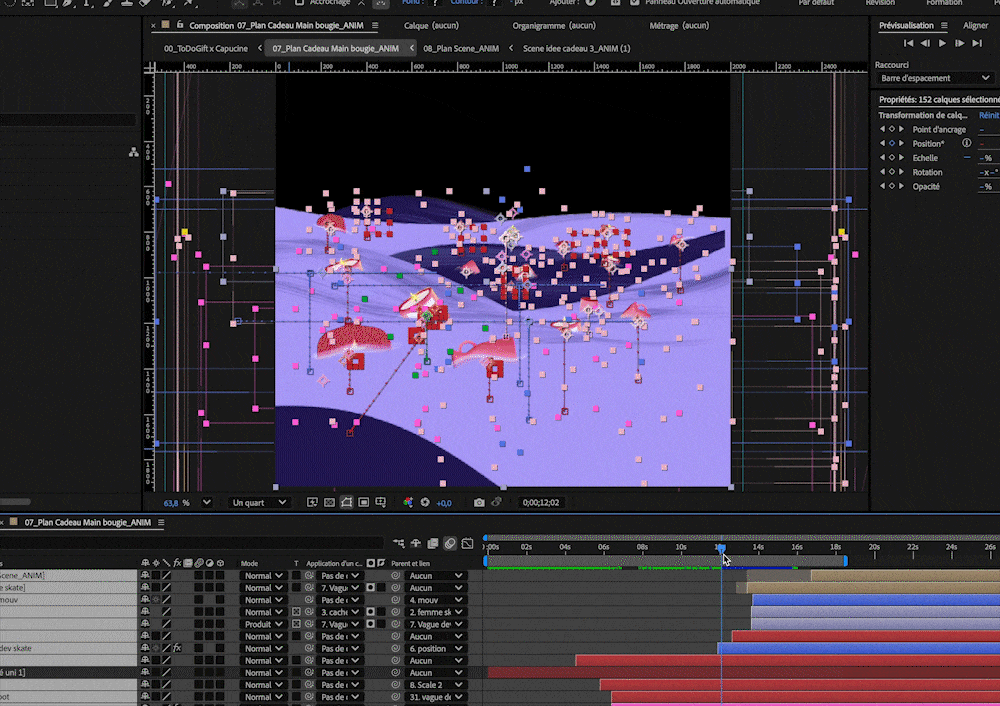The width and height of the screenshot is (1000, 706).
Task: Change the blend mode of the Produit layer
Action: pyautogui.click(x=262, y=624)
